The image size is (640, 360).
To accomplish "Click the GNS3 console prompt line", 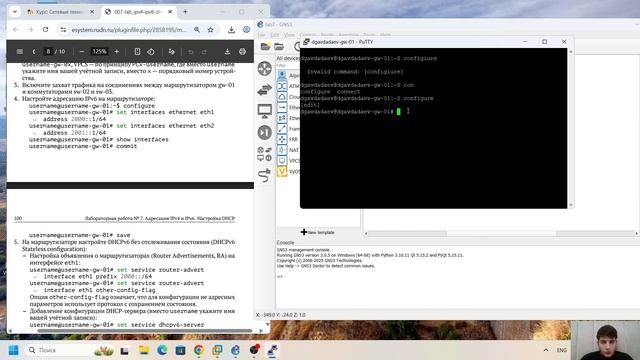I will pyautogui.click(x=280, y=277).
